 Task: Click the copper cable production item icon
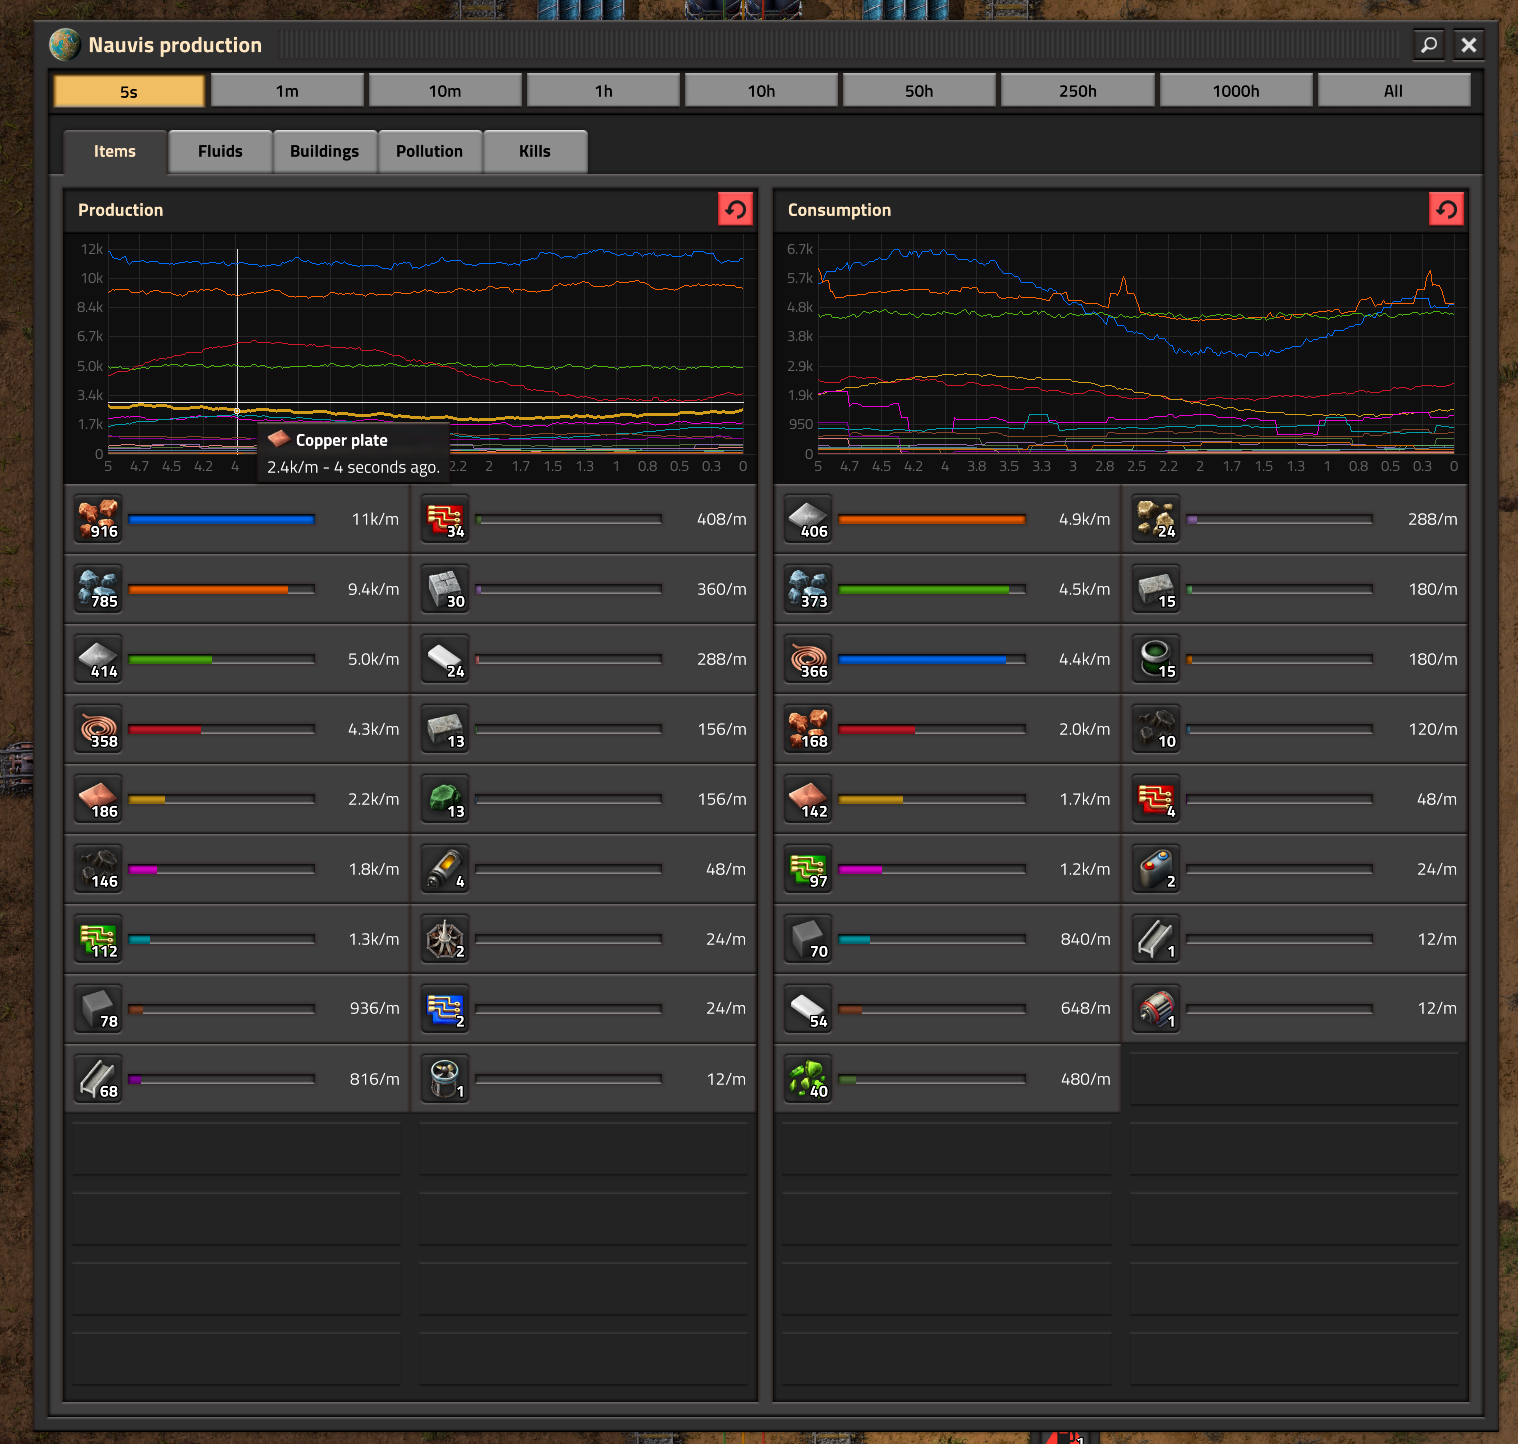(99, 729)
